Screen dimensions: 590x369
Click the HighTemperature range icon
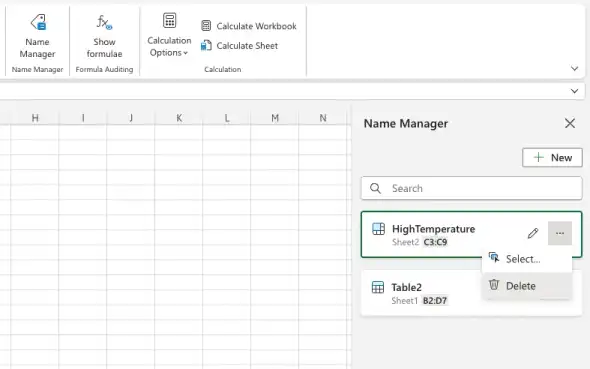378,229
